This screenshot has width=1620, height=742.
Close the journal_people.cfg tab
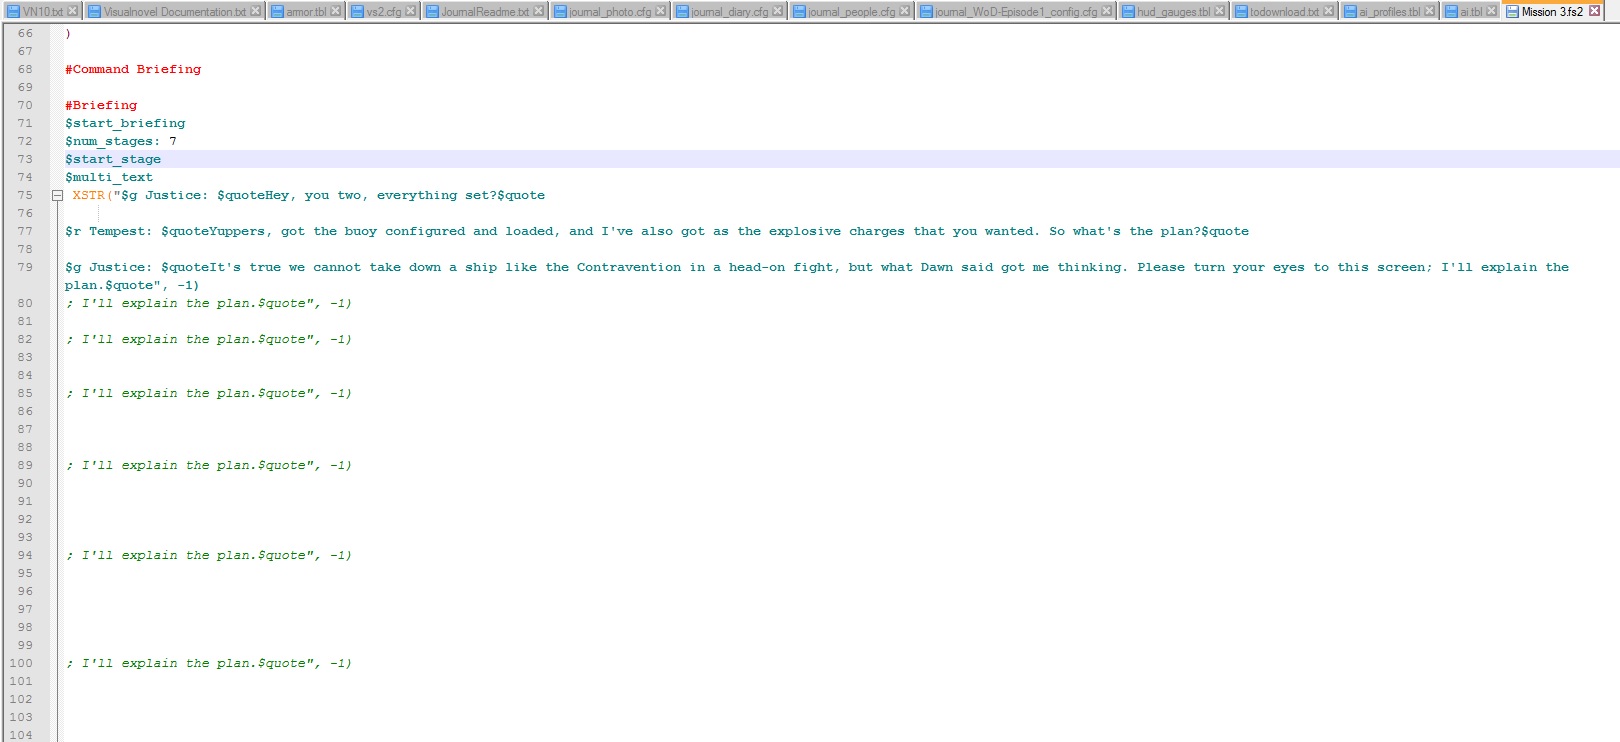[x=904, y=11]
